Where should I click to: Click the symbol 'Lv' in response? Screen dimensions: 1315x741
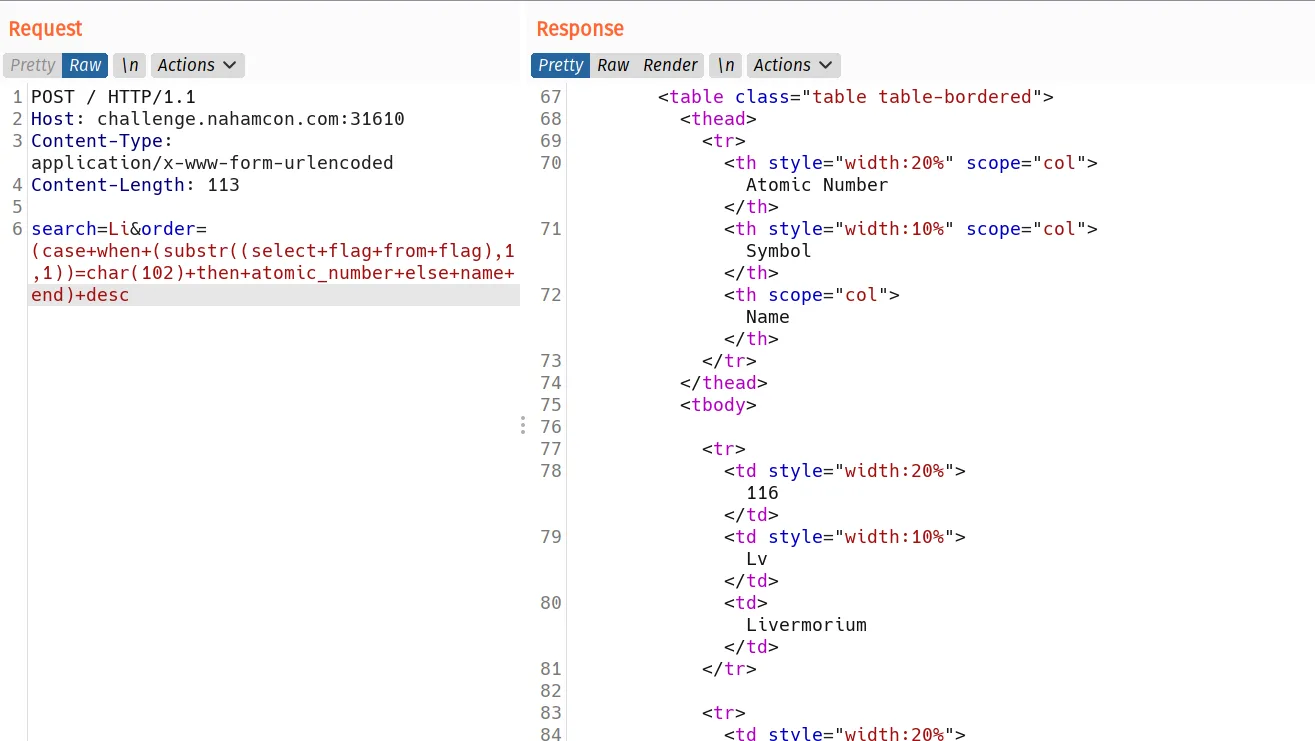coord(757,559)
